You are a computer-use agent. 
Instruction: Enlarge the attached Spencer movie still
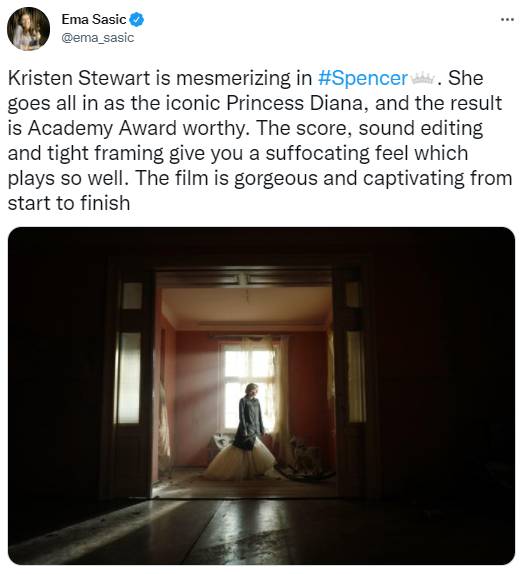[261, 395]
